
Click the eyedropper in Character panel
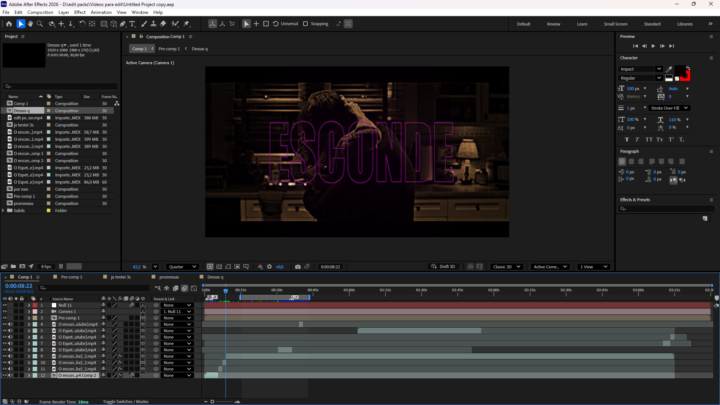(669, 69)
